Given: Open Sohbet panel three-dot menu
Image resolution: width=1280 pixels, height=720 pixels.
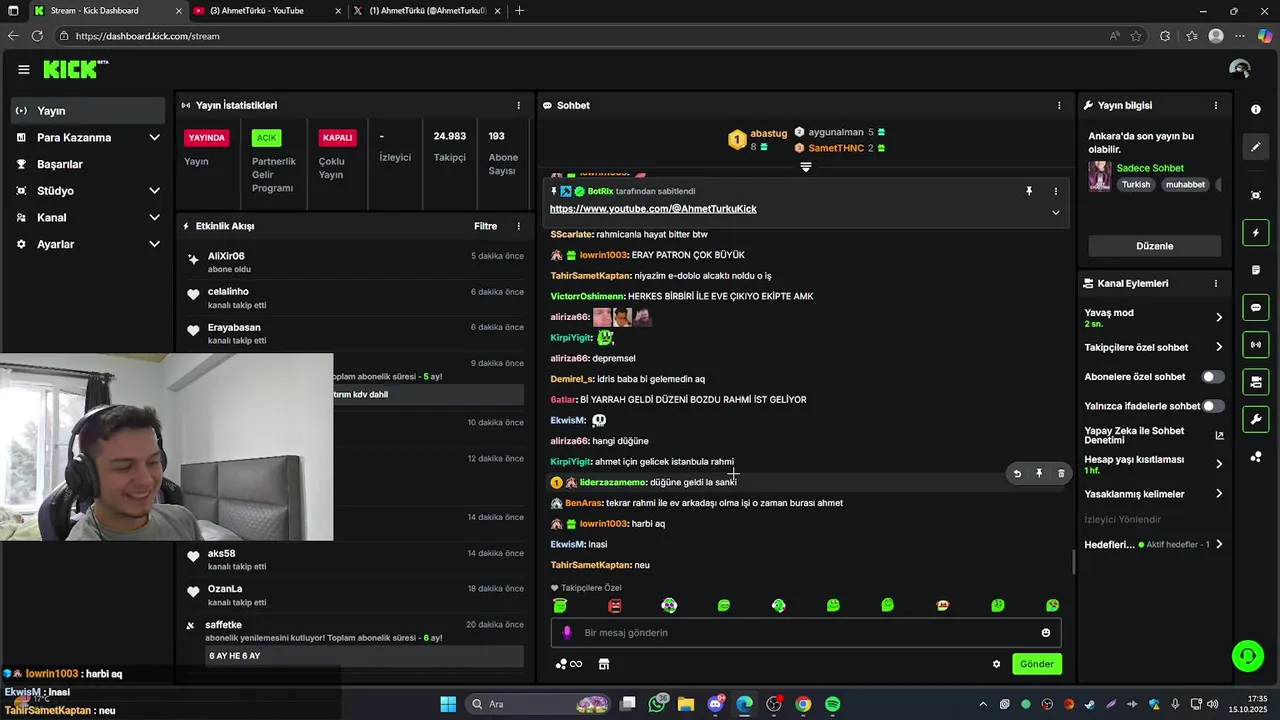Looking at the screenshot, I should pos(1059,105).
